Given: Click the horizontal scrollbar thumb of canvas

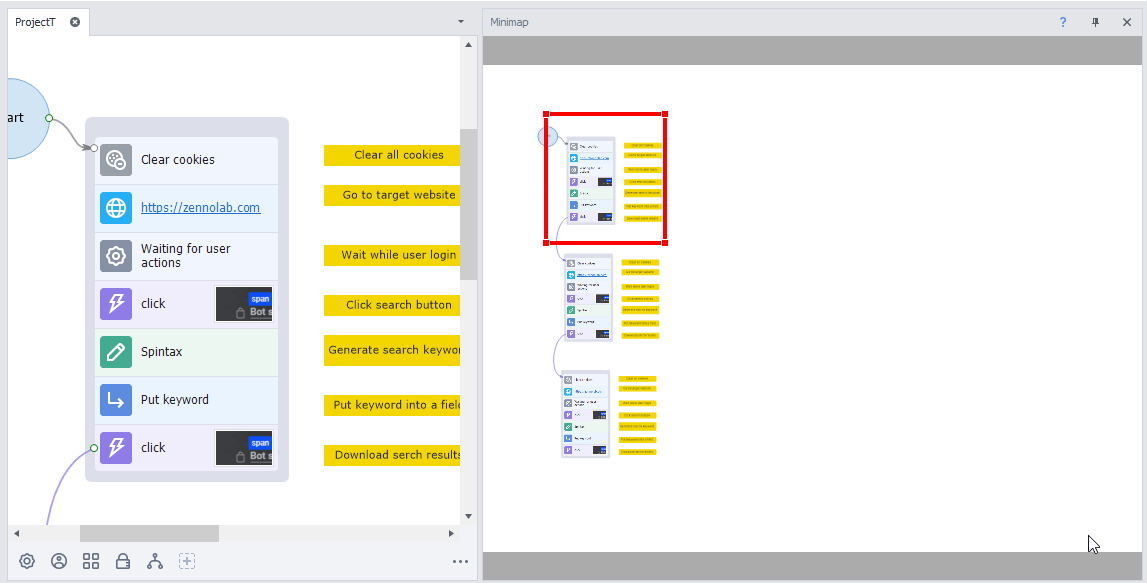Looking at the screenshot, I should point(149,534).
